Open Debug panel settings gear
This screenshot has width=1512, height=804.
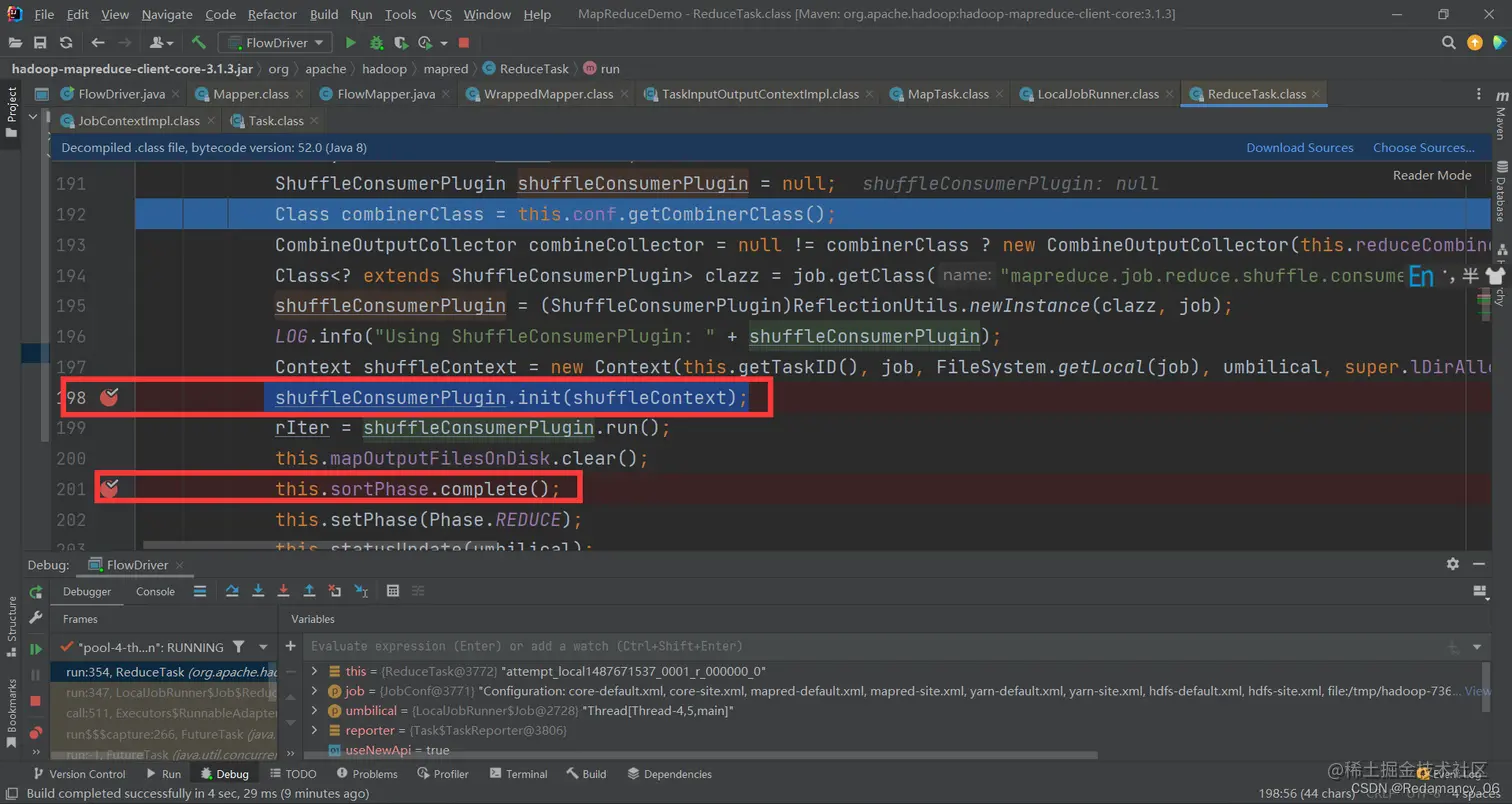click(x=1453, y=564)
